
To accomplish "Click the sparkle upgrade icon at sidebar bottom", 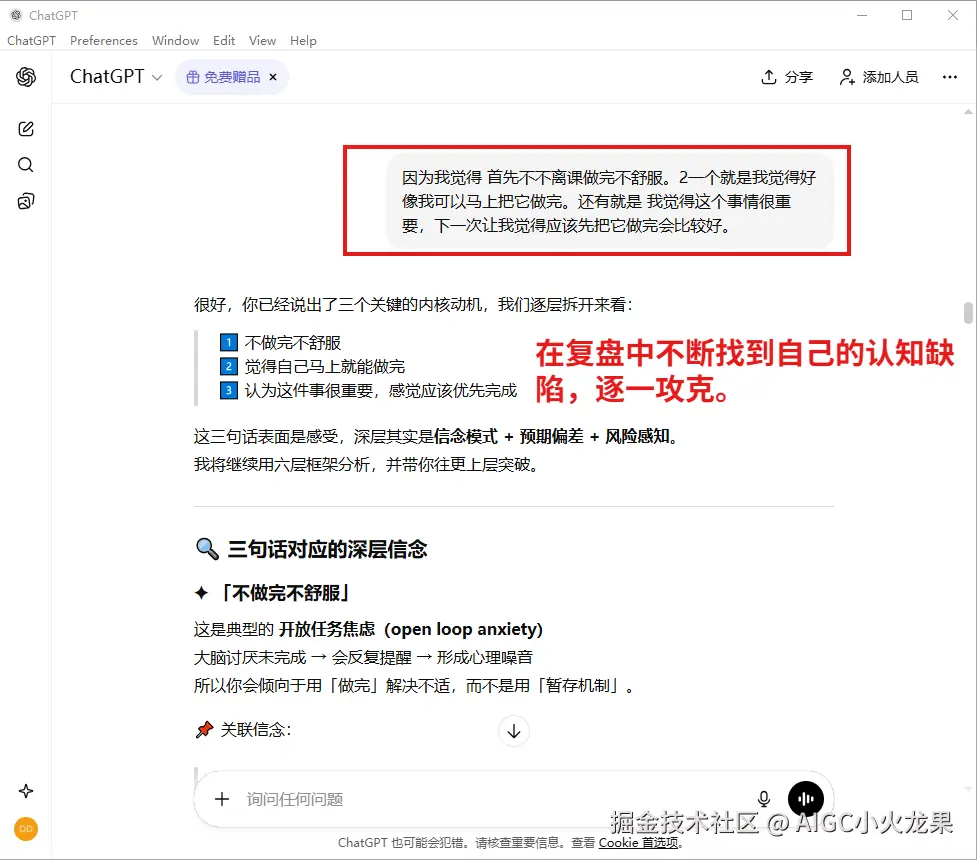I will click(x=25, y=790).
